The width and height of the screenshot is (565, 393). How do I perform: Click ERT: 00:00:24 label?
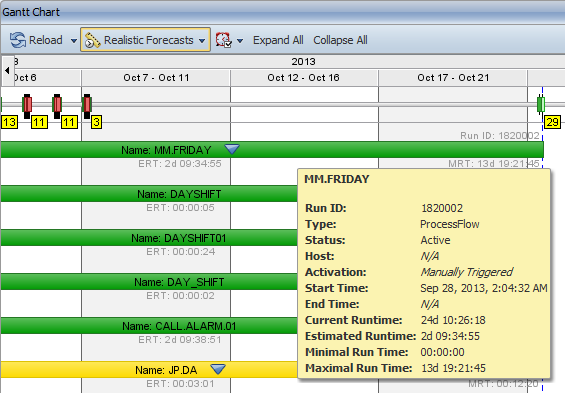(x=181, y=252)
